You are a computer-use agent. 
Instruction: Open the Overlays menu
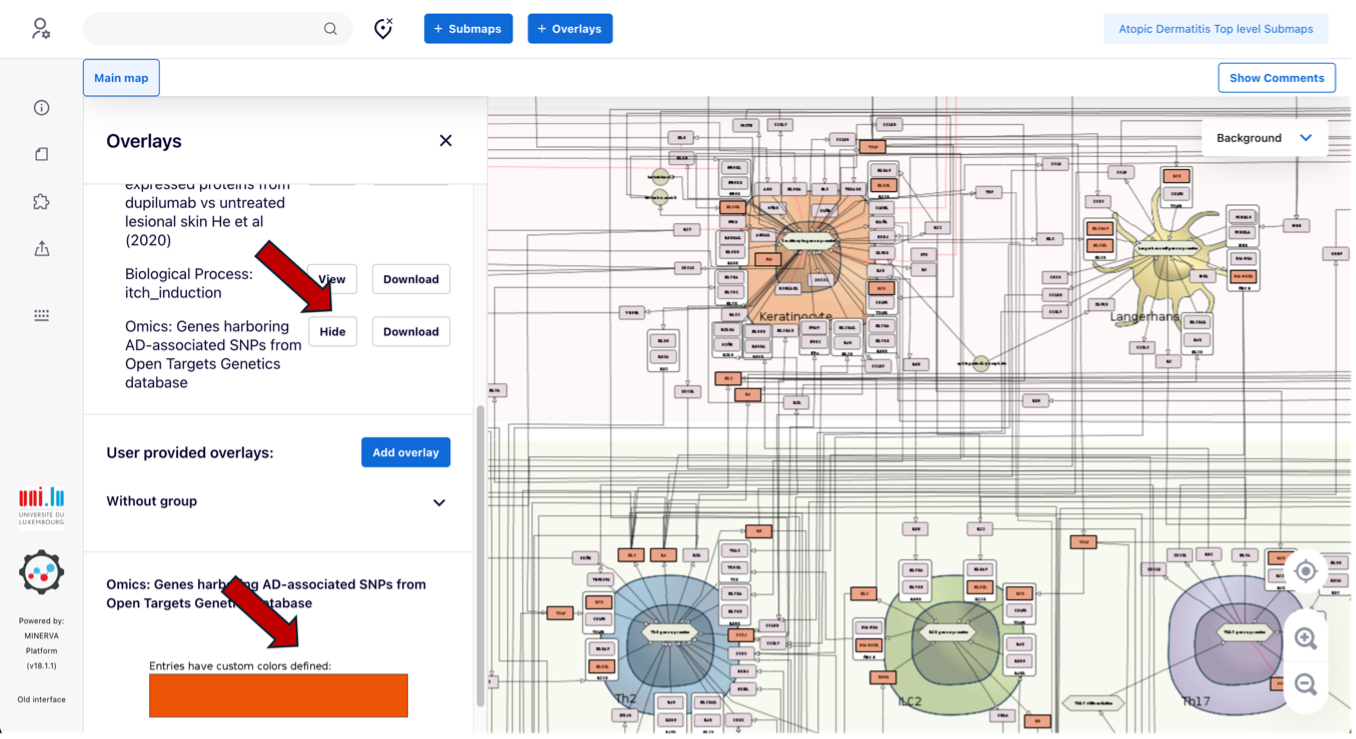click(x=570, y=29)
